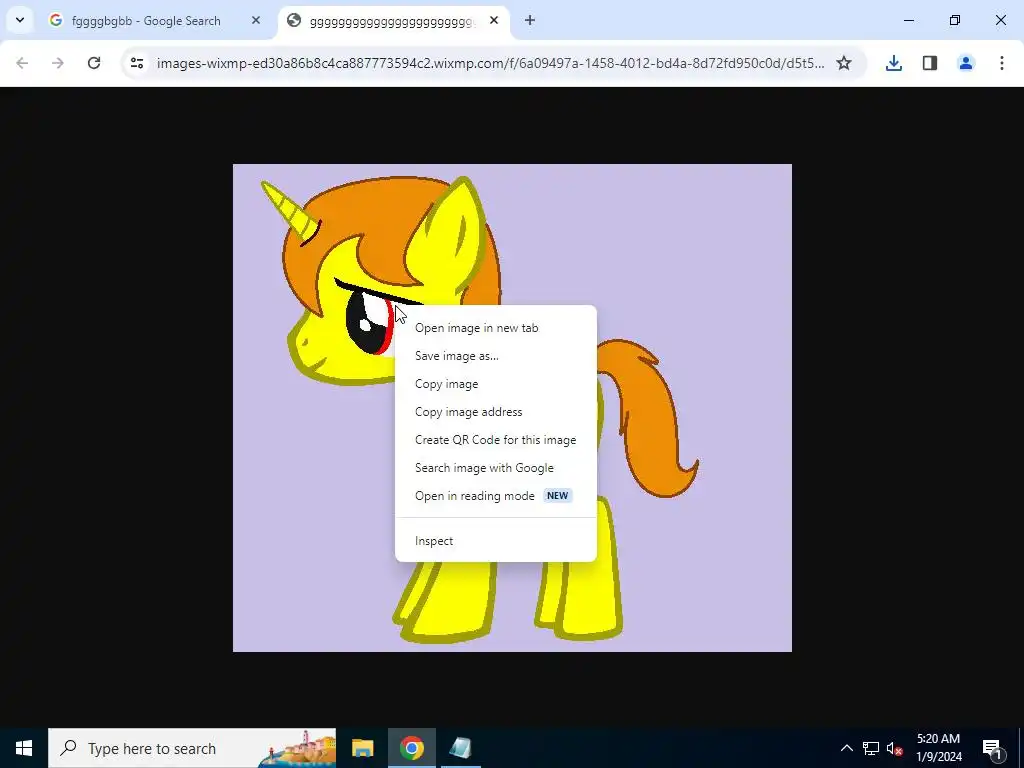This screenshot has width=1024, height=768.
Task: Close the Chrome window
Action: (x=1000, y=20)
